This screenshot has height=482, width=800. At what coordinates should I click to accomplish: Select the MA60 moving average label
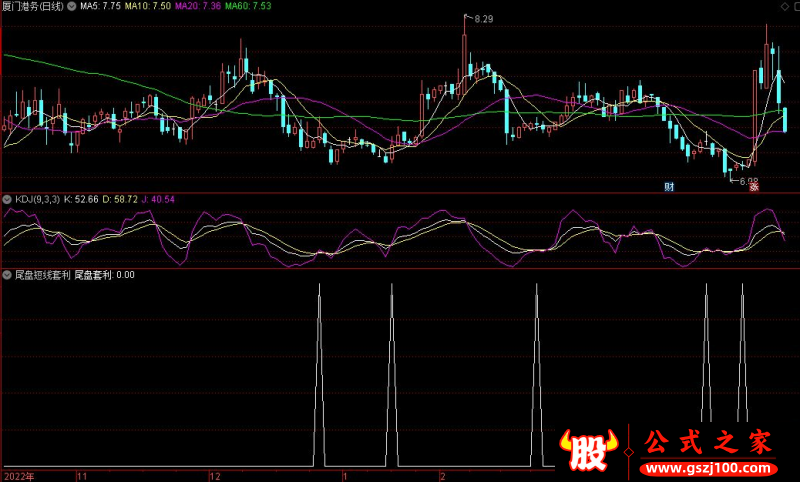coord(247,6)
